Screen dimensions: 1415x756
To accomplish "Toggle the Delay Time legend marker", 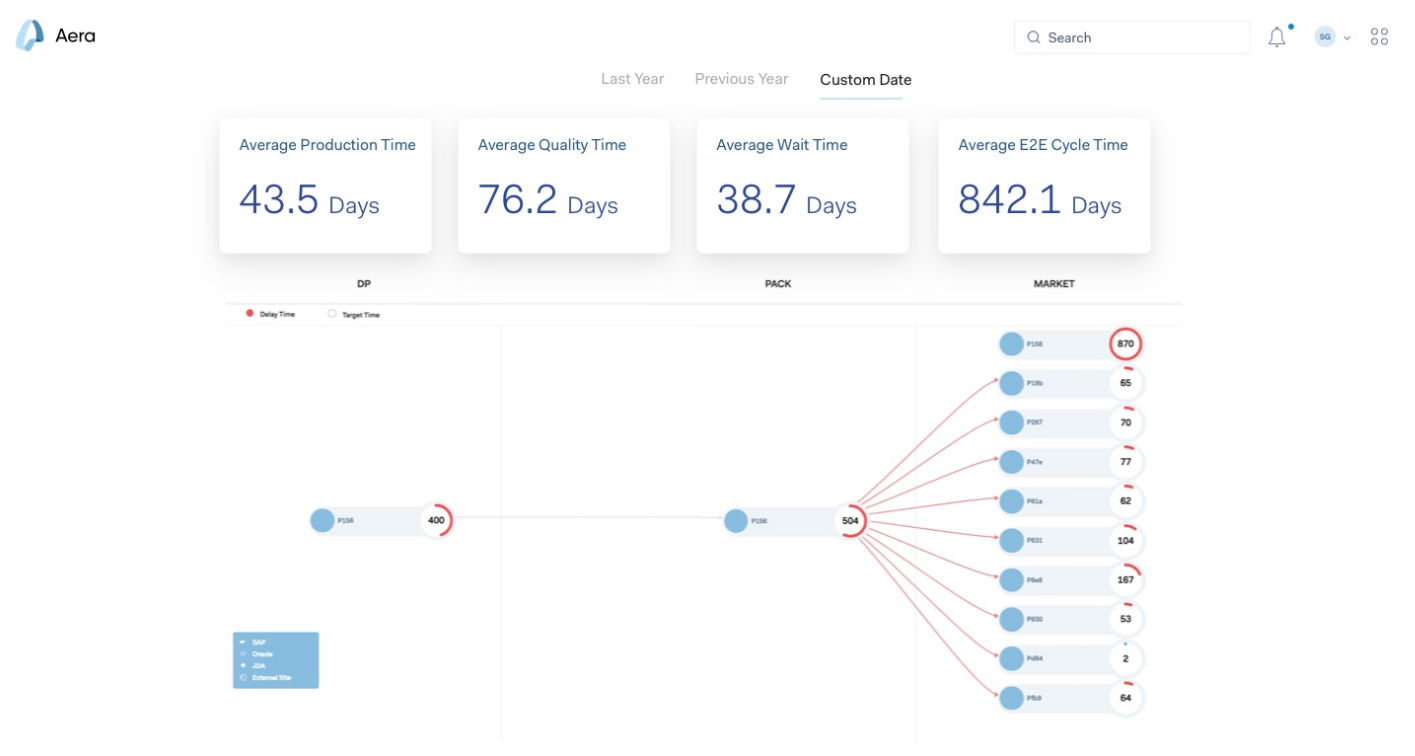I will point(250,314).
